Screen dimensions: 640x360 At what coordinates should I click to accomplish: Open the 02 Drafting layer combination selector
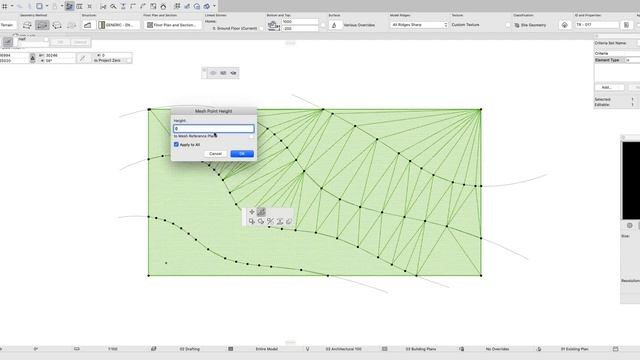pyautogui.click(x=190, y=349)
